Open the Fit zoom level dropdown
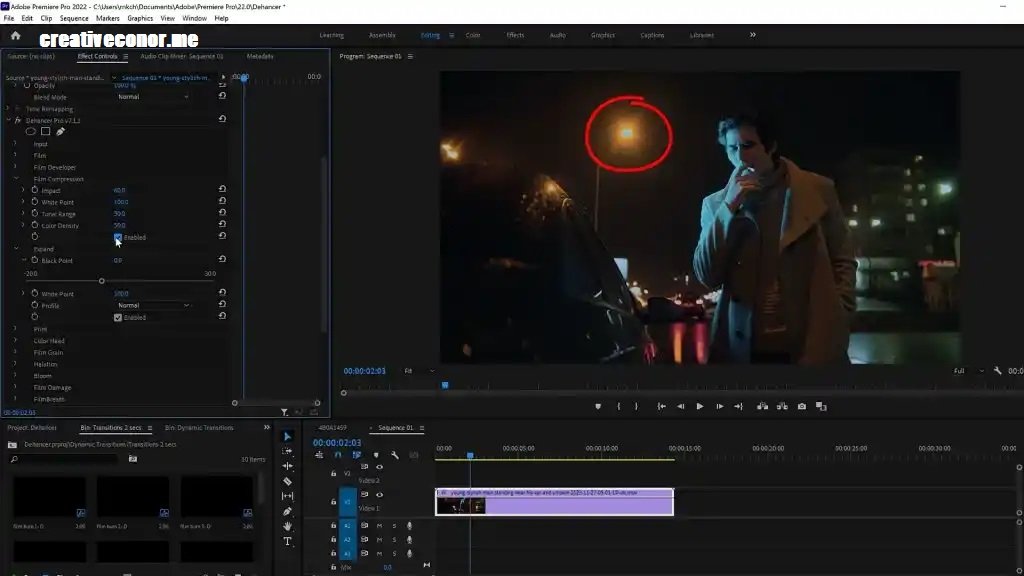This screenshot has height=576, width=1024. [419, 370]
